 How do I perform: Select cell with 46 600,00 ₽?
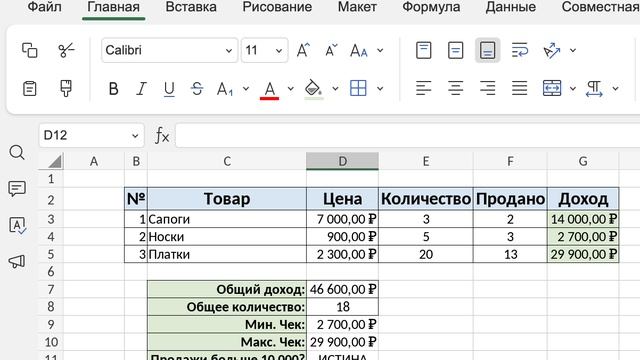(342, 289)
